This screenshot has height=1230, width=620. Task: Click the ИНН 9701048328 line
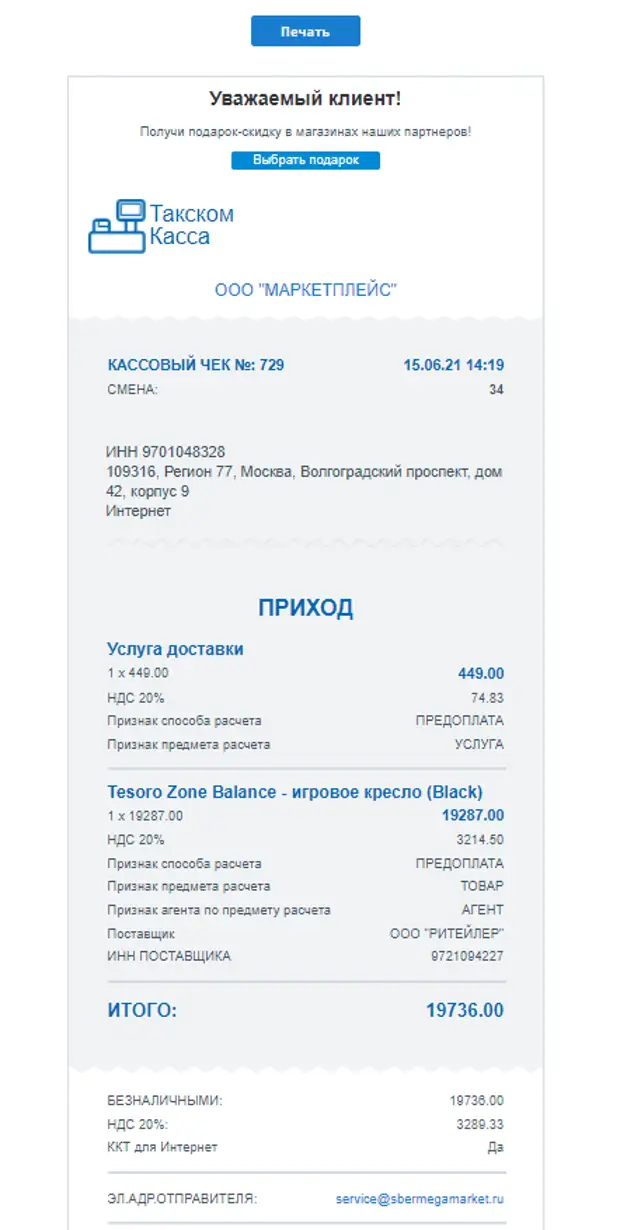tap(166, 452)
